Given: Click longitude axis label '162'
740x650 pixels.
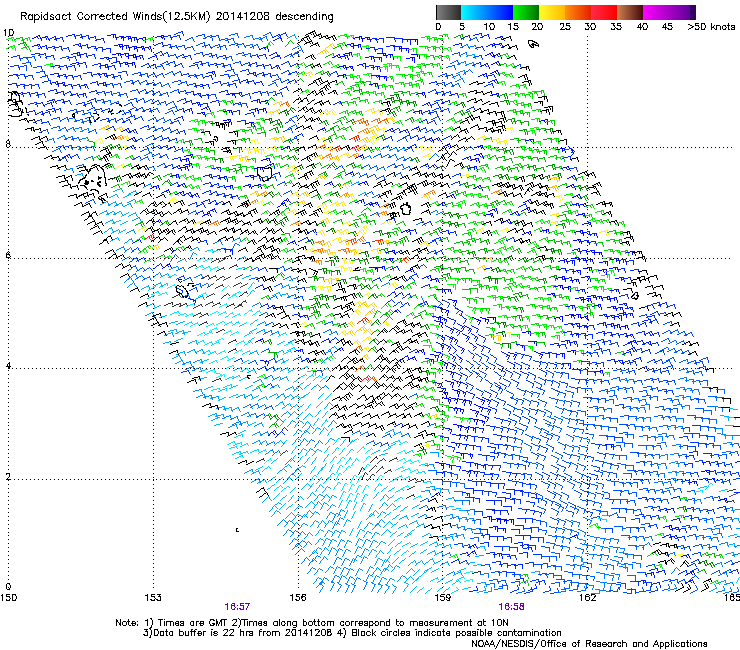Looking at the screenshot, I should click(x=587, y=598).
